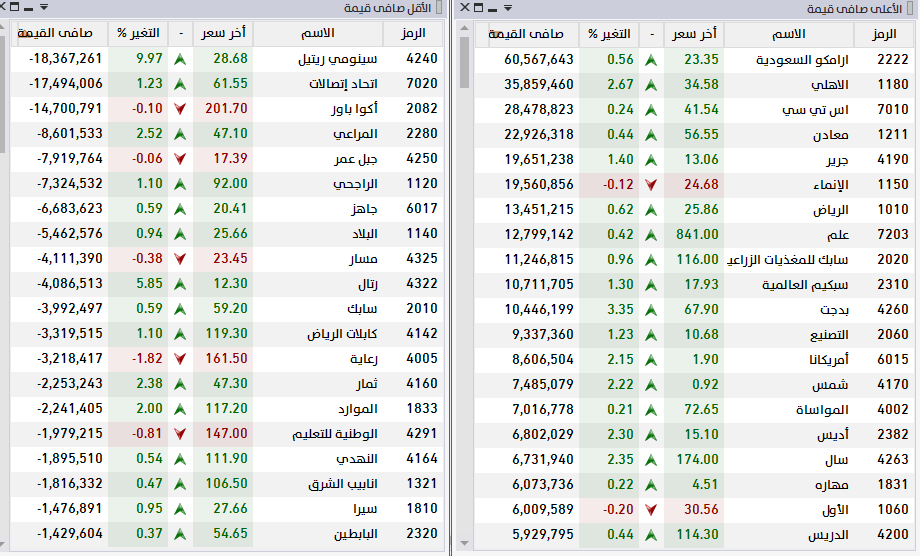Screen dimensions: 920x556
Task: Click up arrow icon in المراعي row
Action: click(x=180, y=134)
